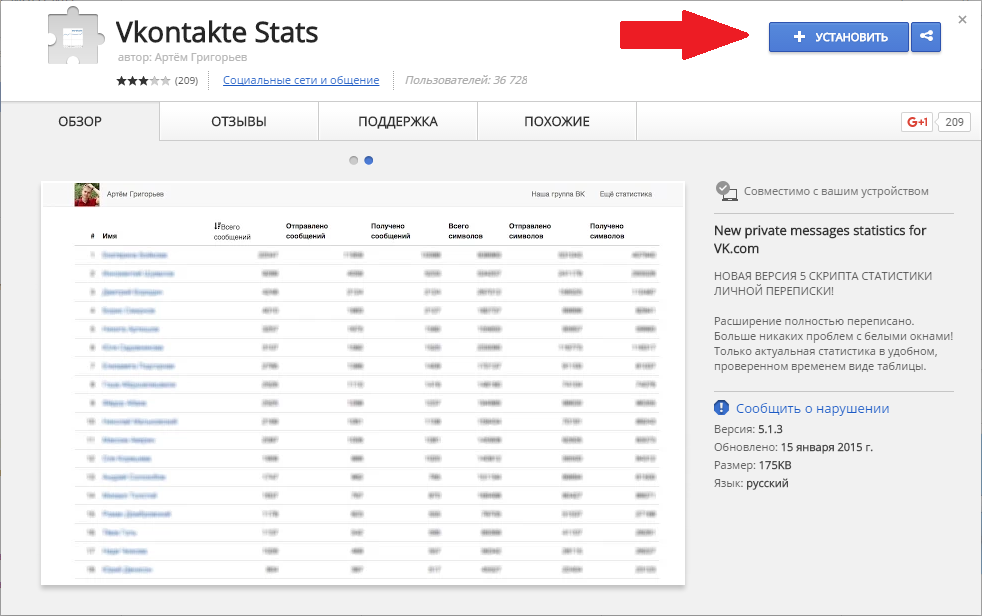Click the share icon next to Установить
This screenshot has height=616, width=982.
pos(926,37)
